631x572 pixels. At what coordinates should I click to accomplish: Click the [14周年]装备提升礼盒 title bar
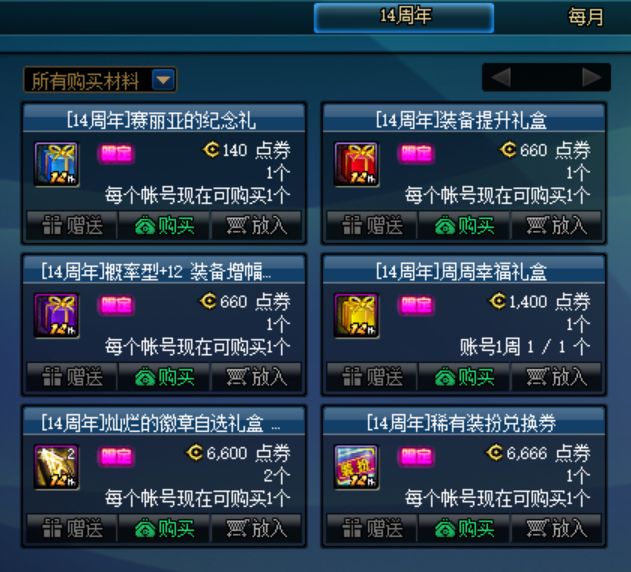tap(464, 119)
